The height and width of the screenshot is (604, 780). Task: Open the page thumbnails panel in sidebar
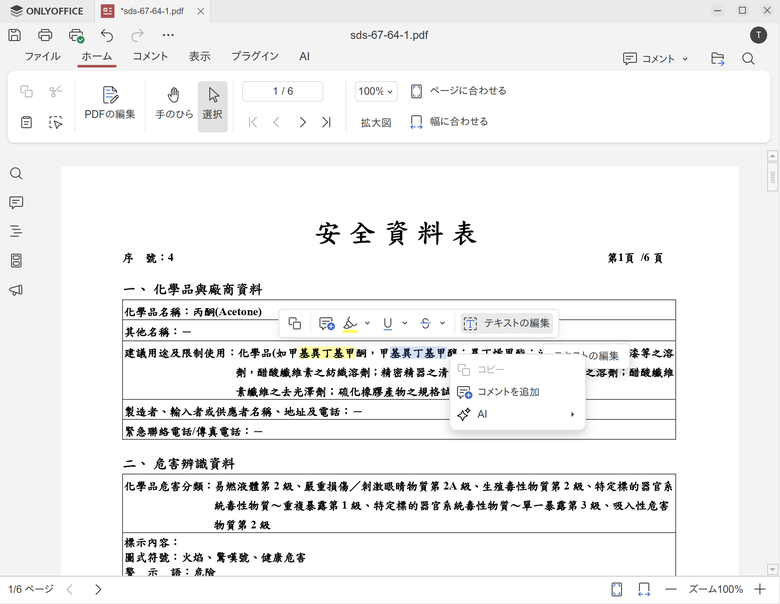16,260
